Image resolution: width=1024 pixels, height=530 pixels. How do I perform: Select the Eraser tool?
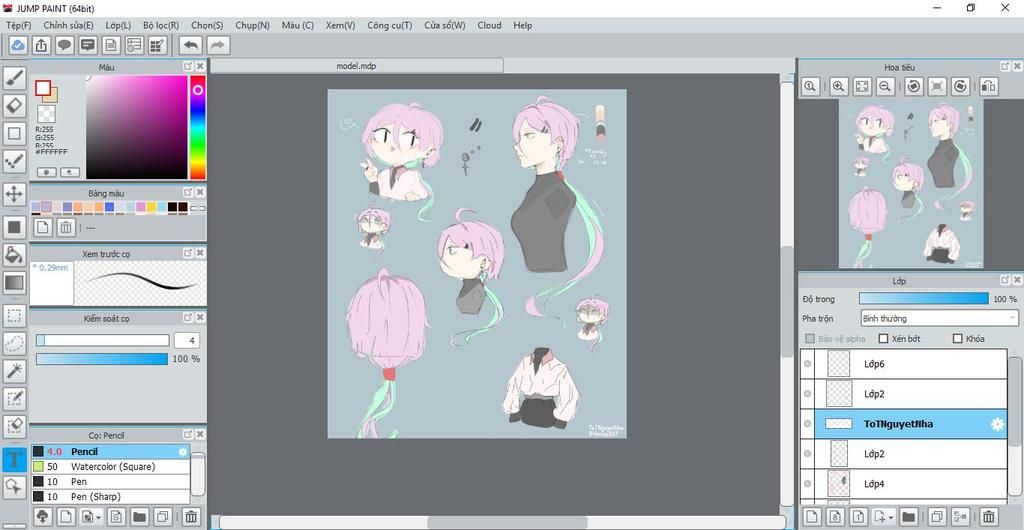point(14,105)
